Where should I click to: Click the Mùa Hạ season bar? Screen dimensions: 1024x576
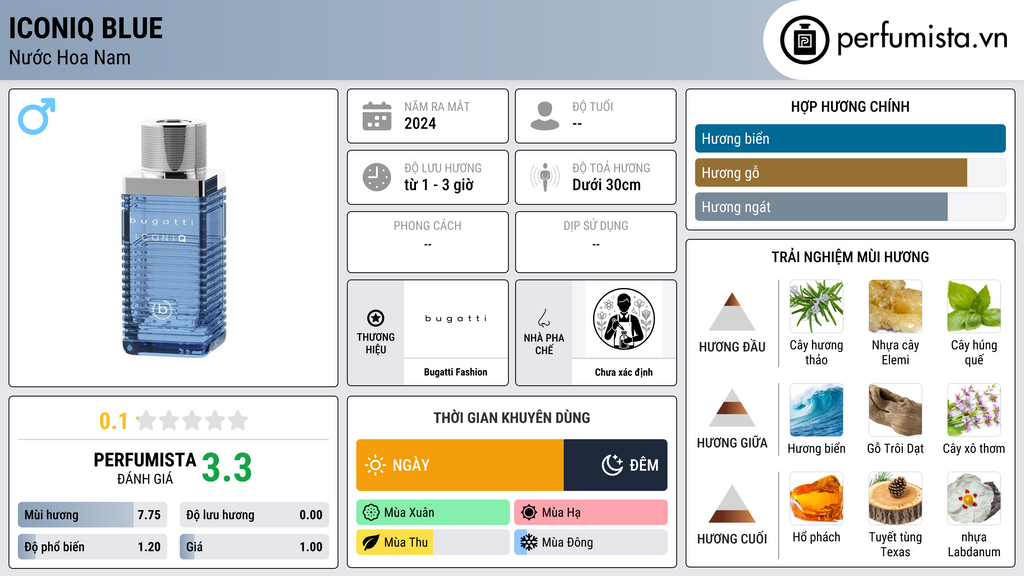(591, 513)
